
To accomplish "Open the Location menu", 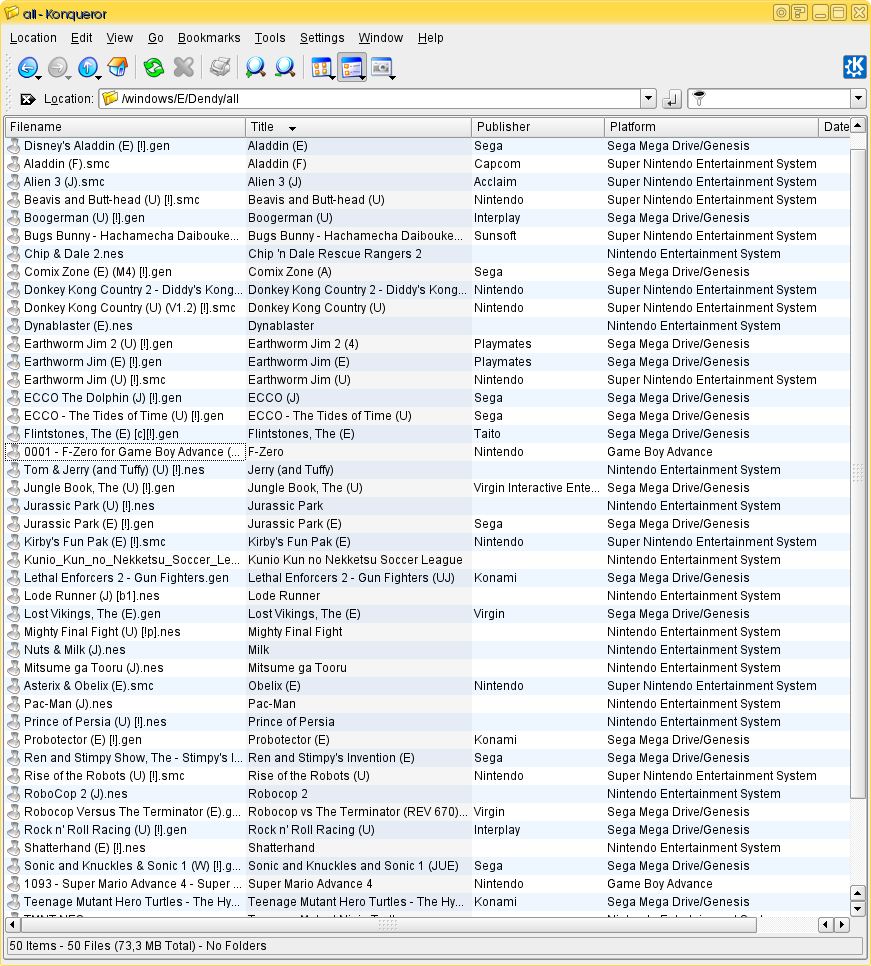I will pyautogui.click(x=33, y=38).
